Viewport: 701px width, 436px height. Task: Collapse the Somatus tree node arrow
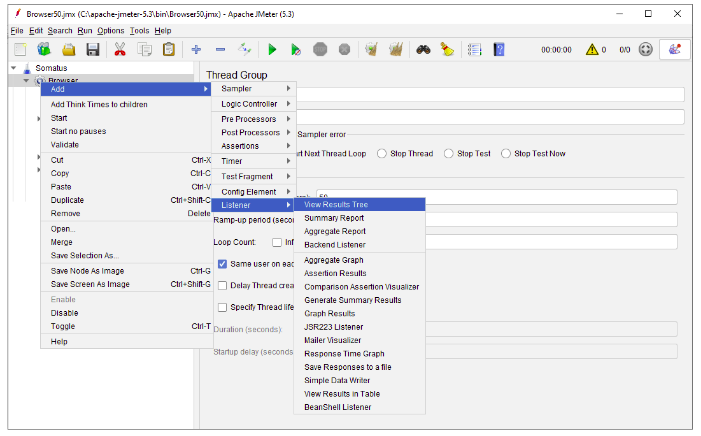coord(14,68)
